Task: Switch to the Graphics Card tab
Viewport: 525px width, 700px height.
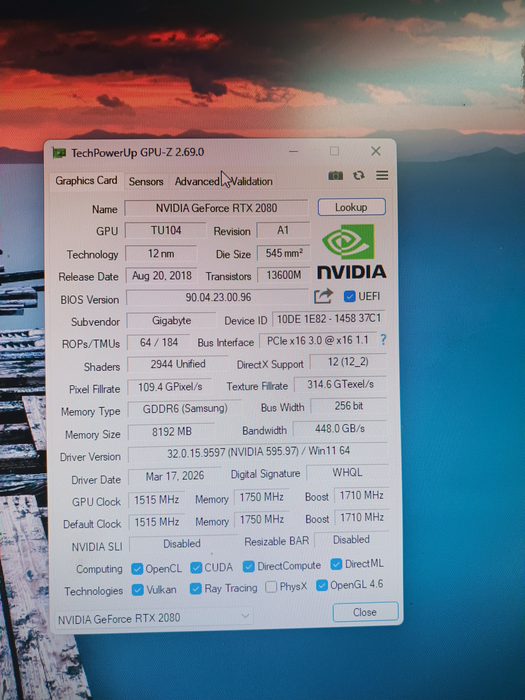Action: click(x=86, y=180)
